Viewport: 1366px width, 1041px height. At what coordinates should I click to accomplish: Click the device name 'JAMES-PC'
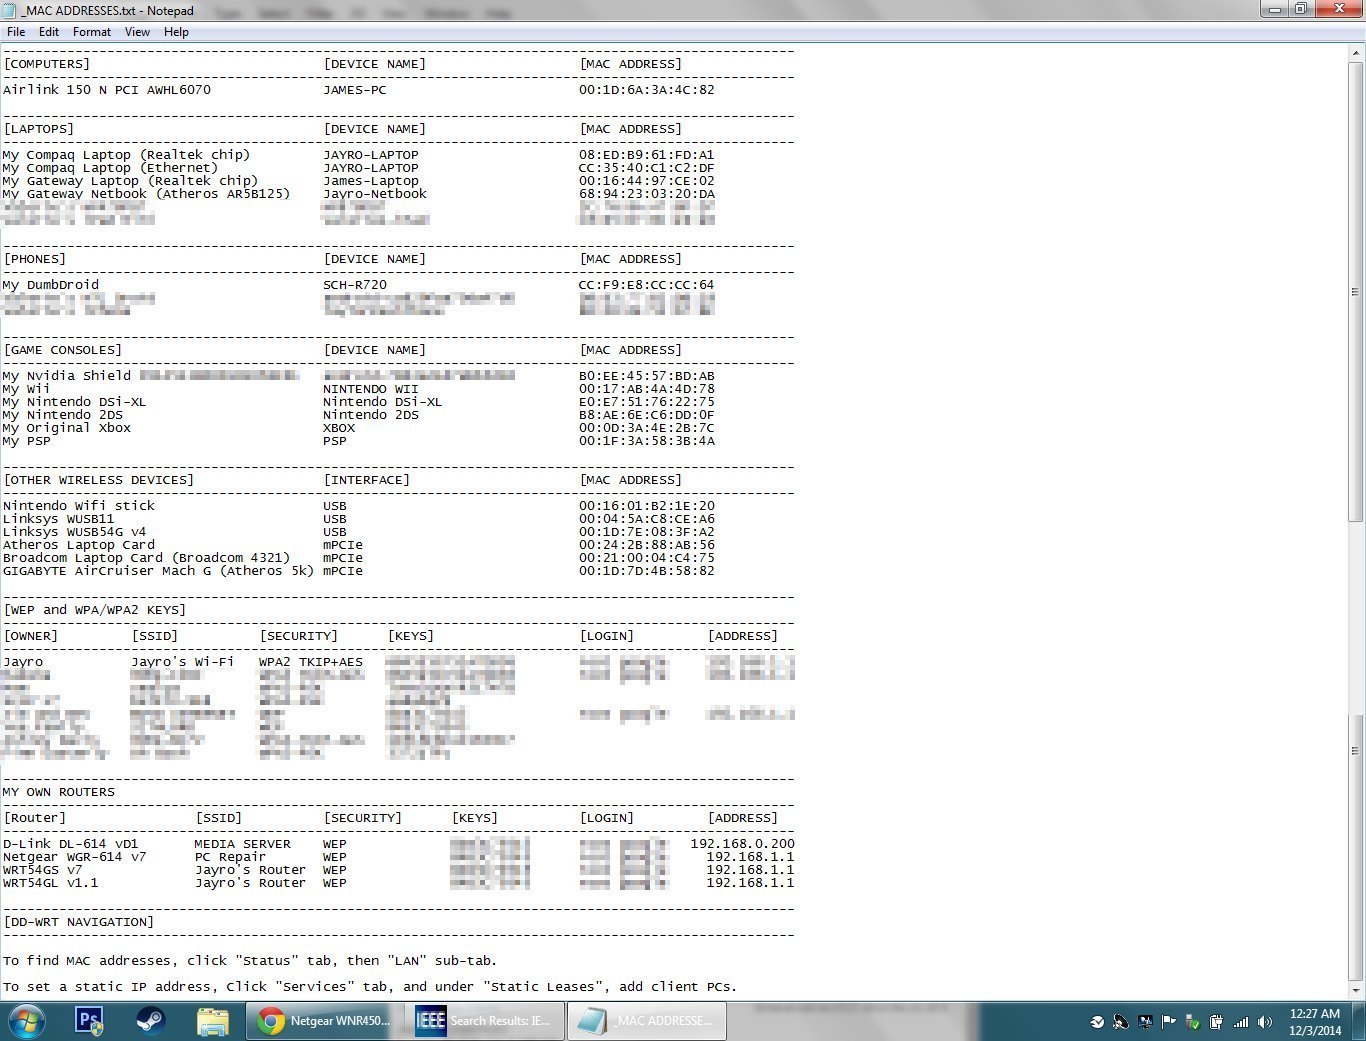(x=355, y=90)
